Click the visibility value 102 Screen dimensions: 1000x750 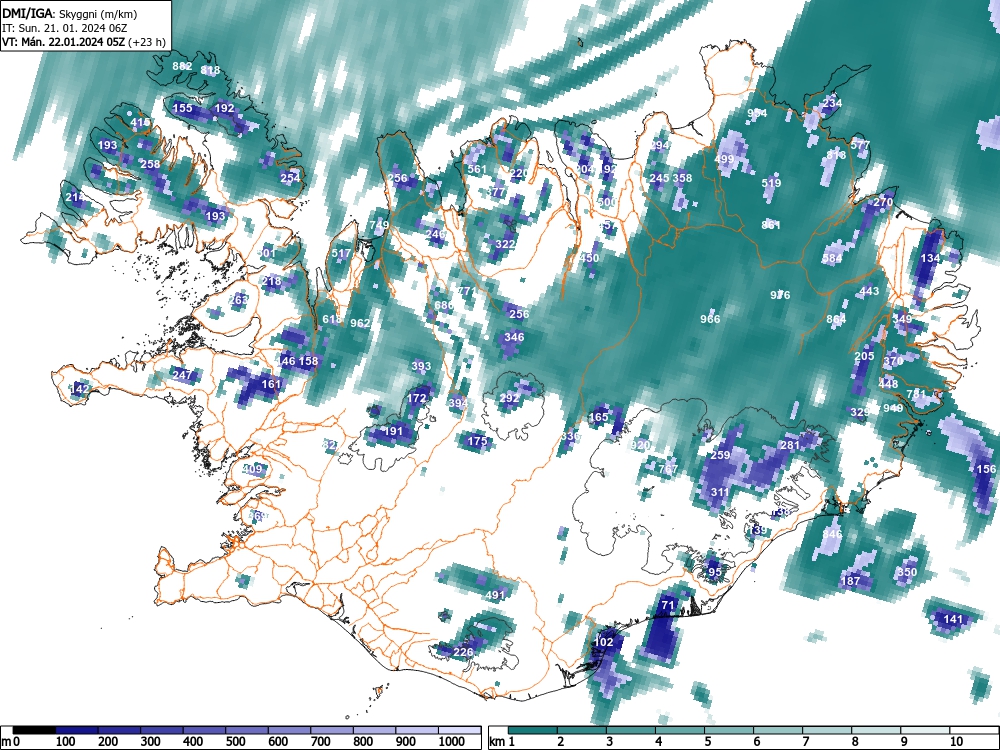click(x=603, y=642)
